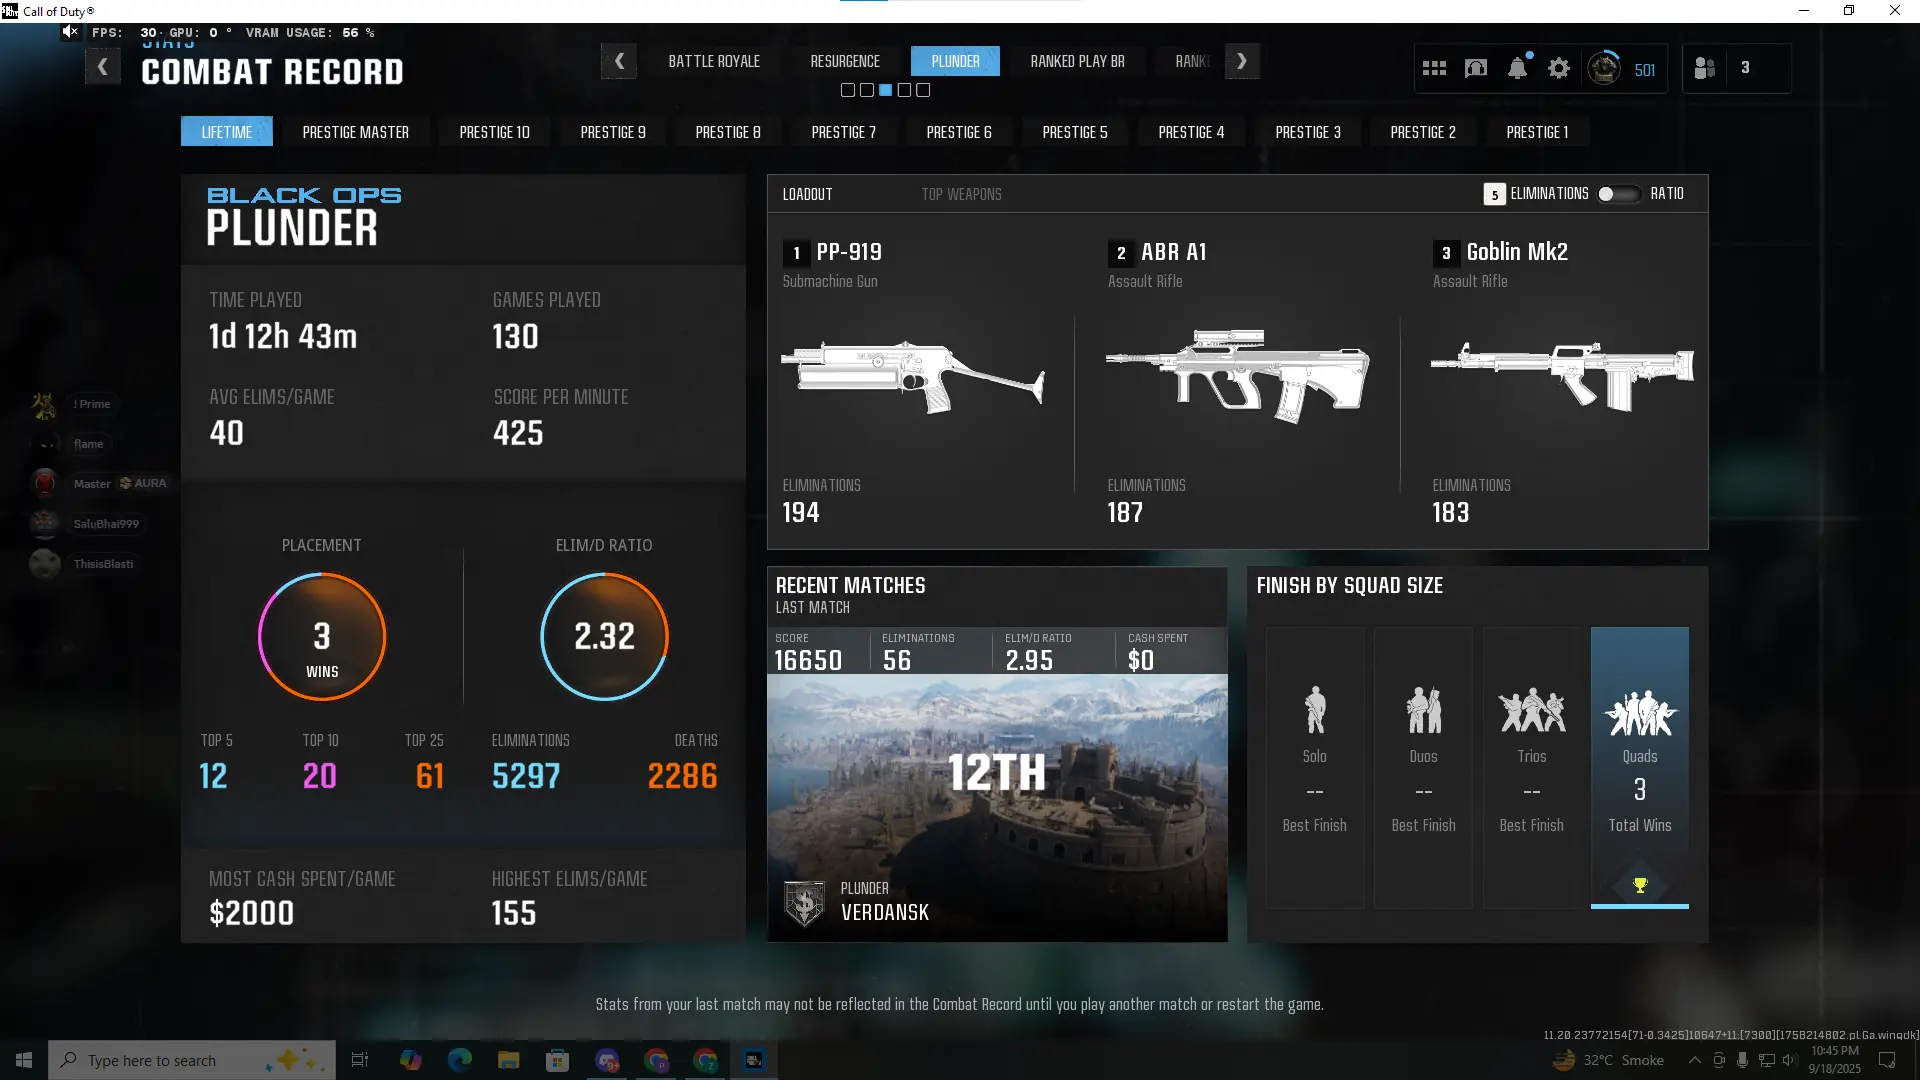
Task: Open the notifications bell
Action: 1517,68
